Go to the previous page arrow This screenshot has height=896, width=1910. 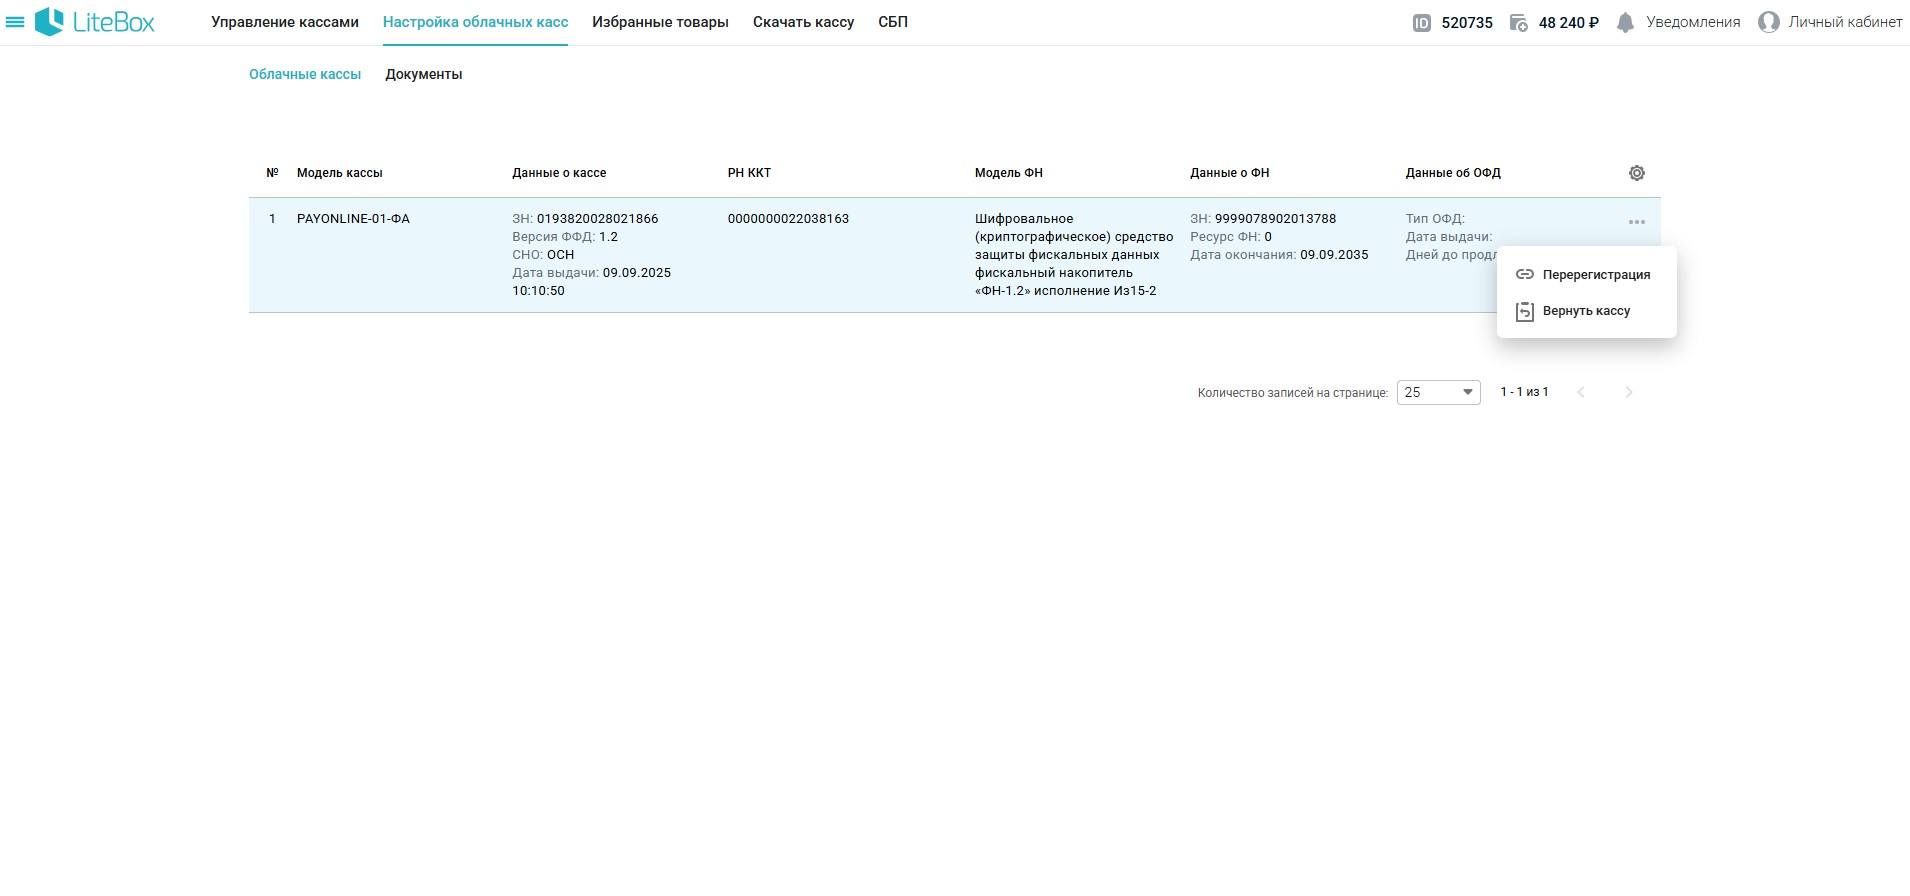[x=1581, y=392]
